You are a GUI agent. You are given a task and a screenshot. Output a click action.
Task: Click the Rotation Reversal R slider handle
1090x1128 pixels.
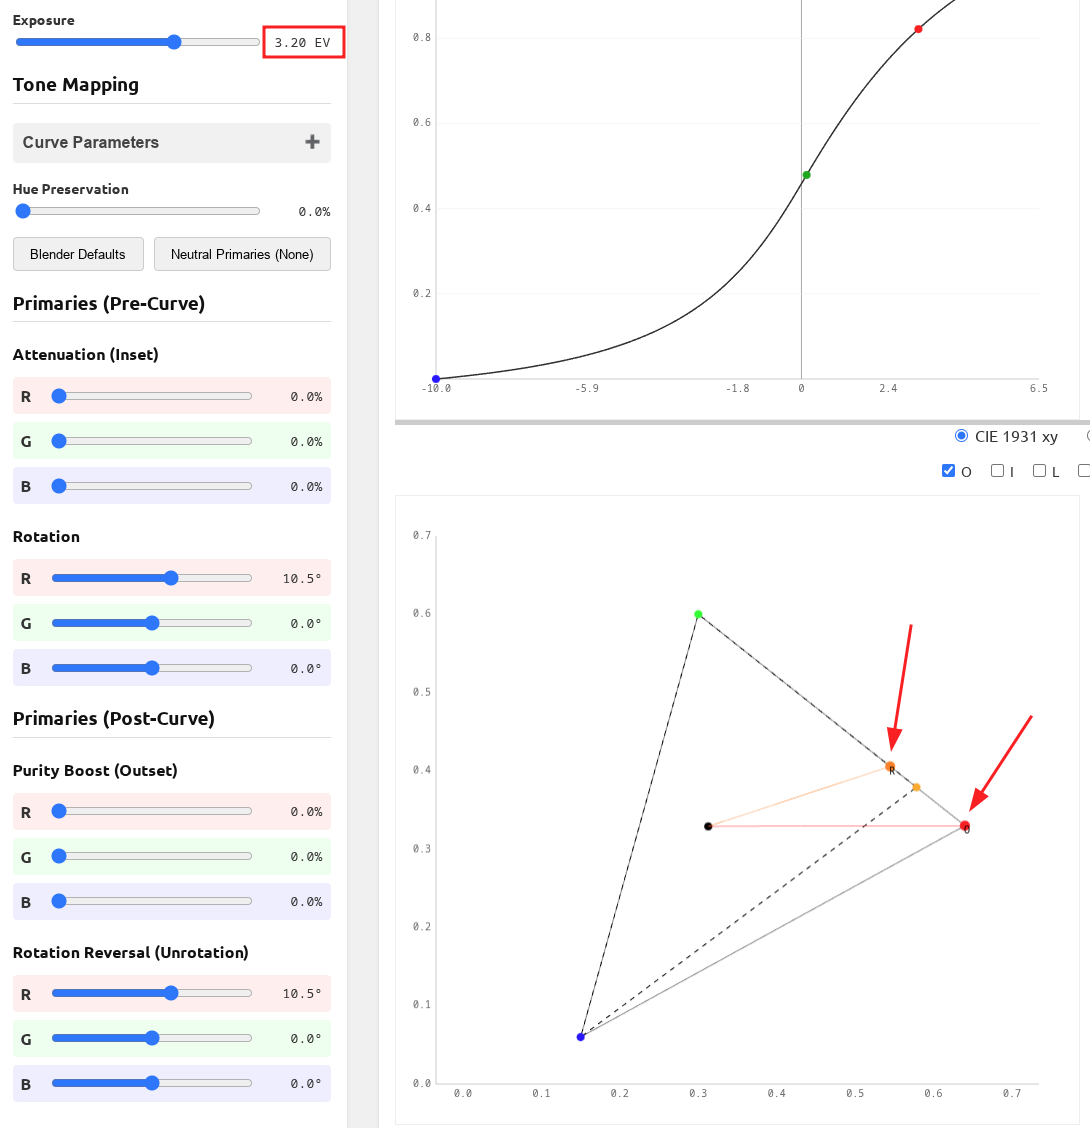[x=171, y=993]
